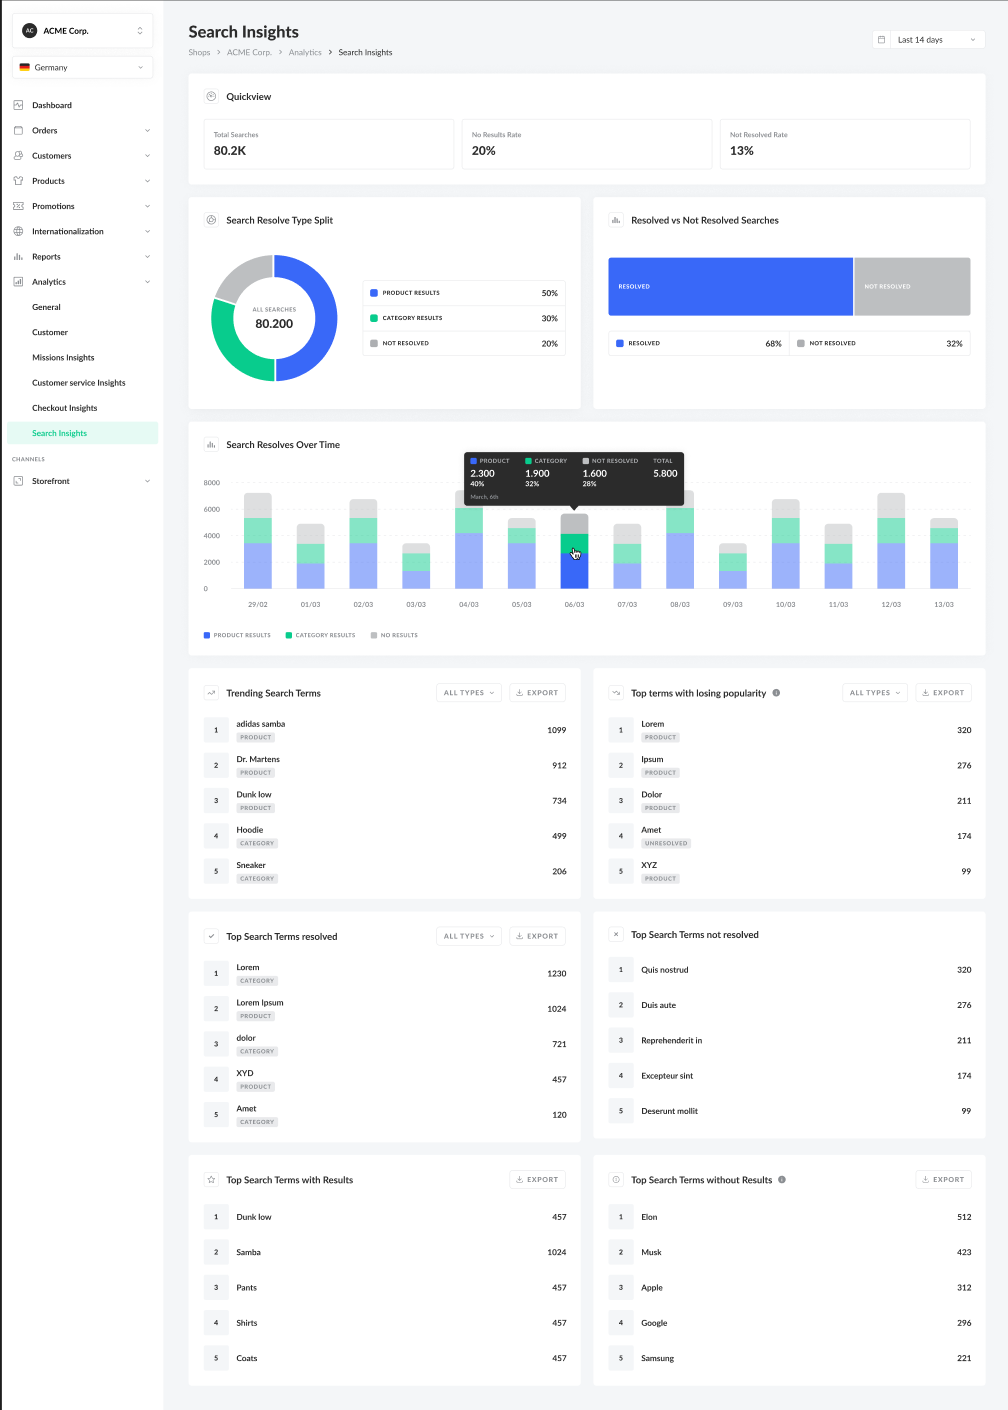This screenshot has width=1008, height=1410.
Task: Click the Promotions icon in sidebar
Action: pos(18,206)
